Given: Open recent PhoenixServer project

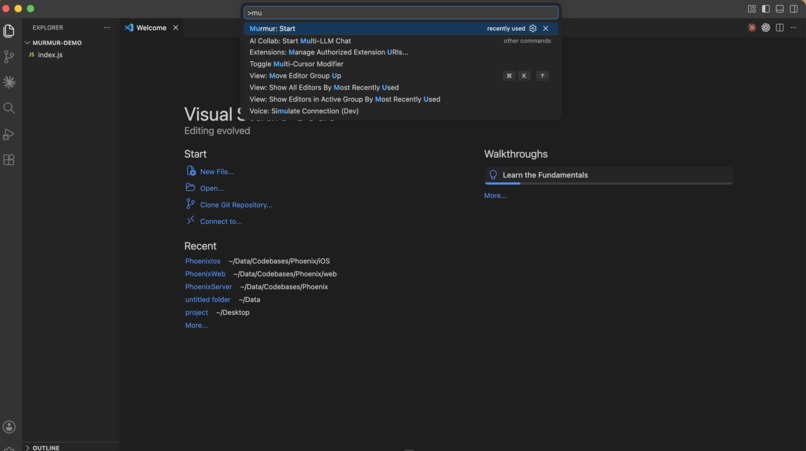Looking at the screenshot, I should pyautogui.click(x=208, y=287).
